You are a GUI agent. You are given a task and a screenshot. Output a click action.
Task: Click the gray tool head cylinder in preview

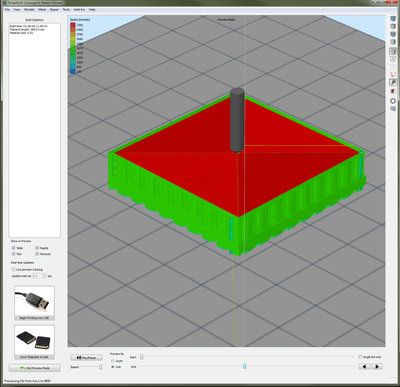pyautogui.click(x=237, y=120)
